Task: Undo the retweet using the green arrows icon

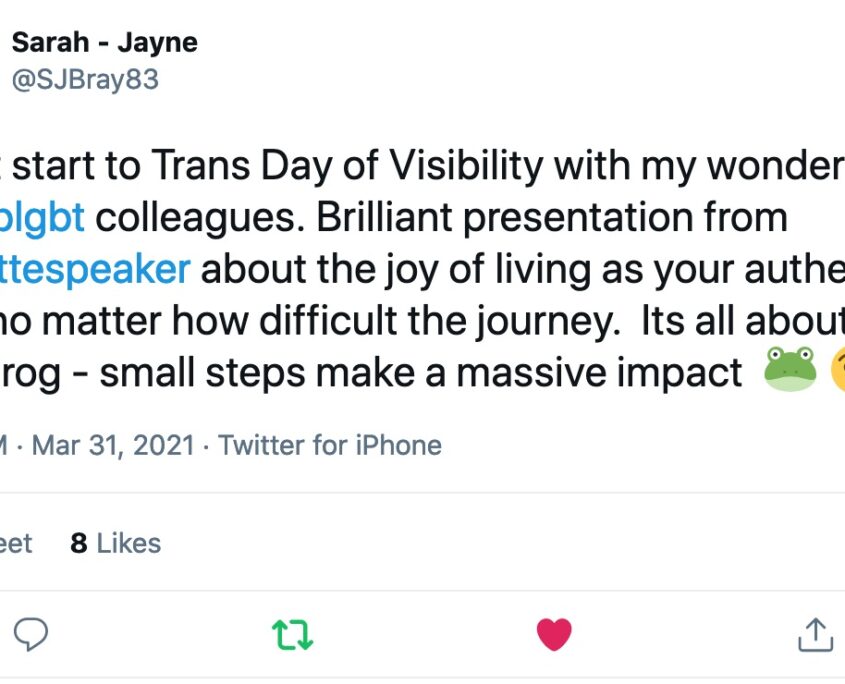Action: click(x=293, y=635)
